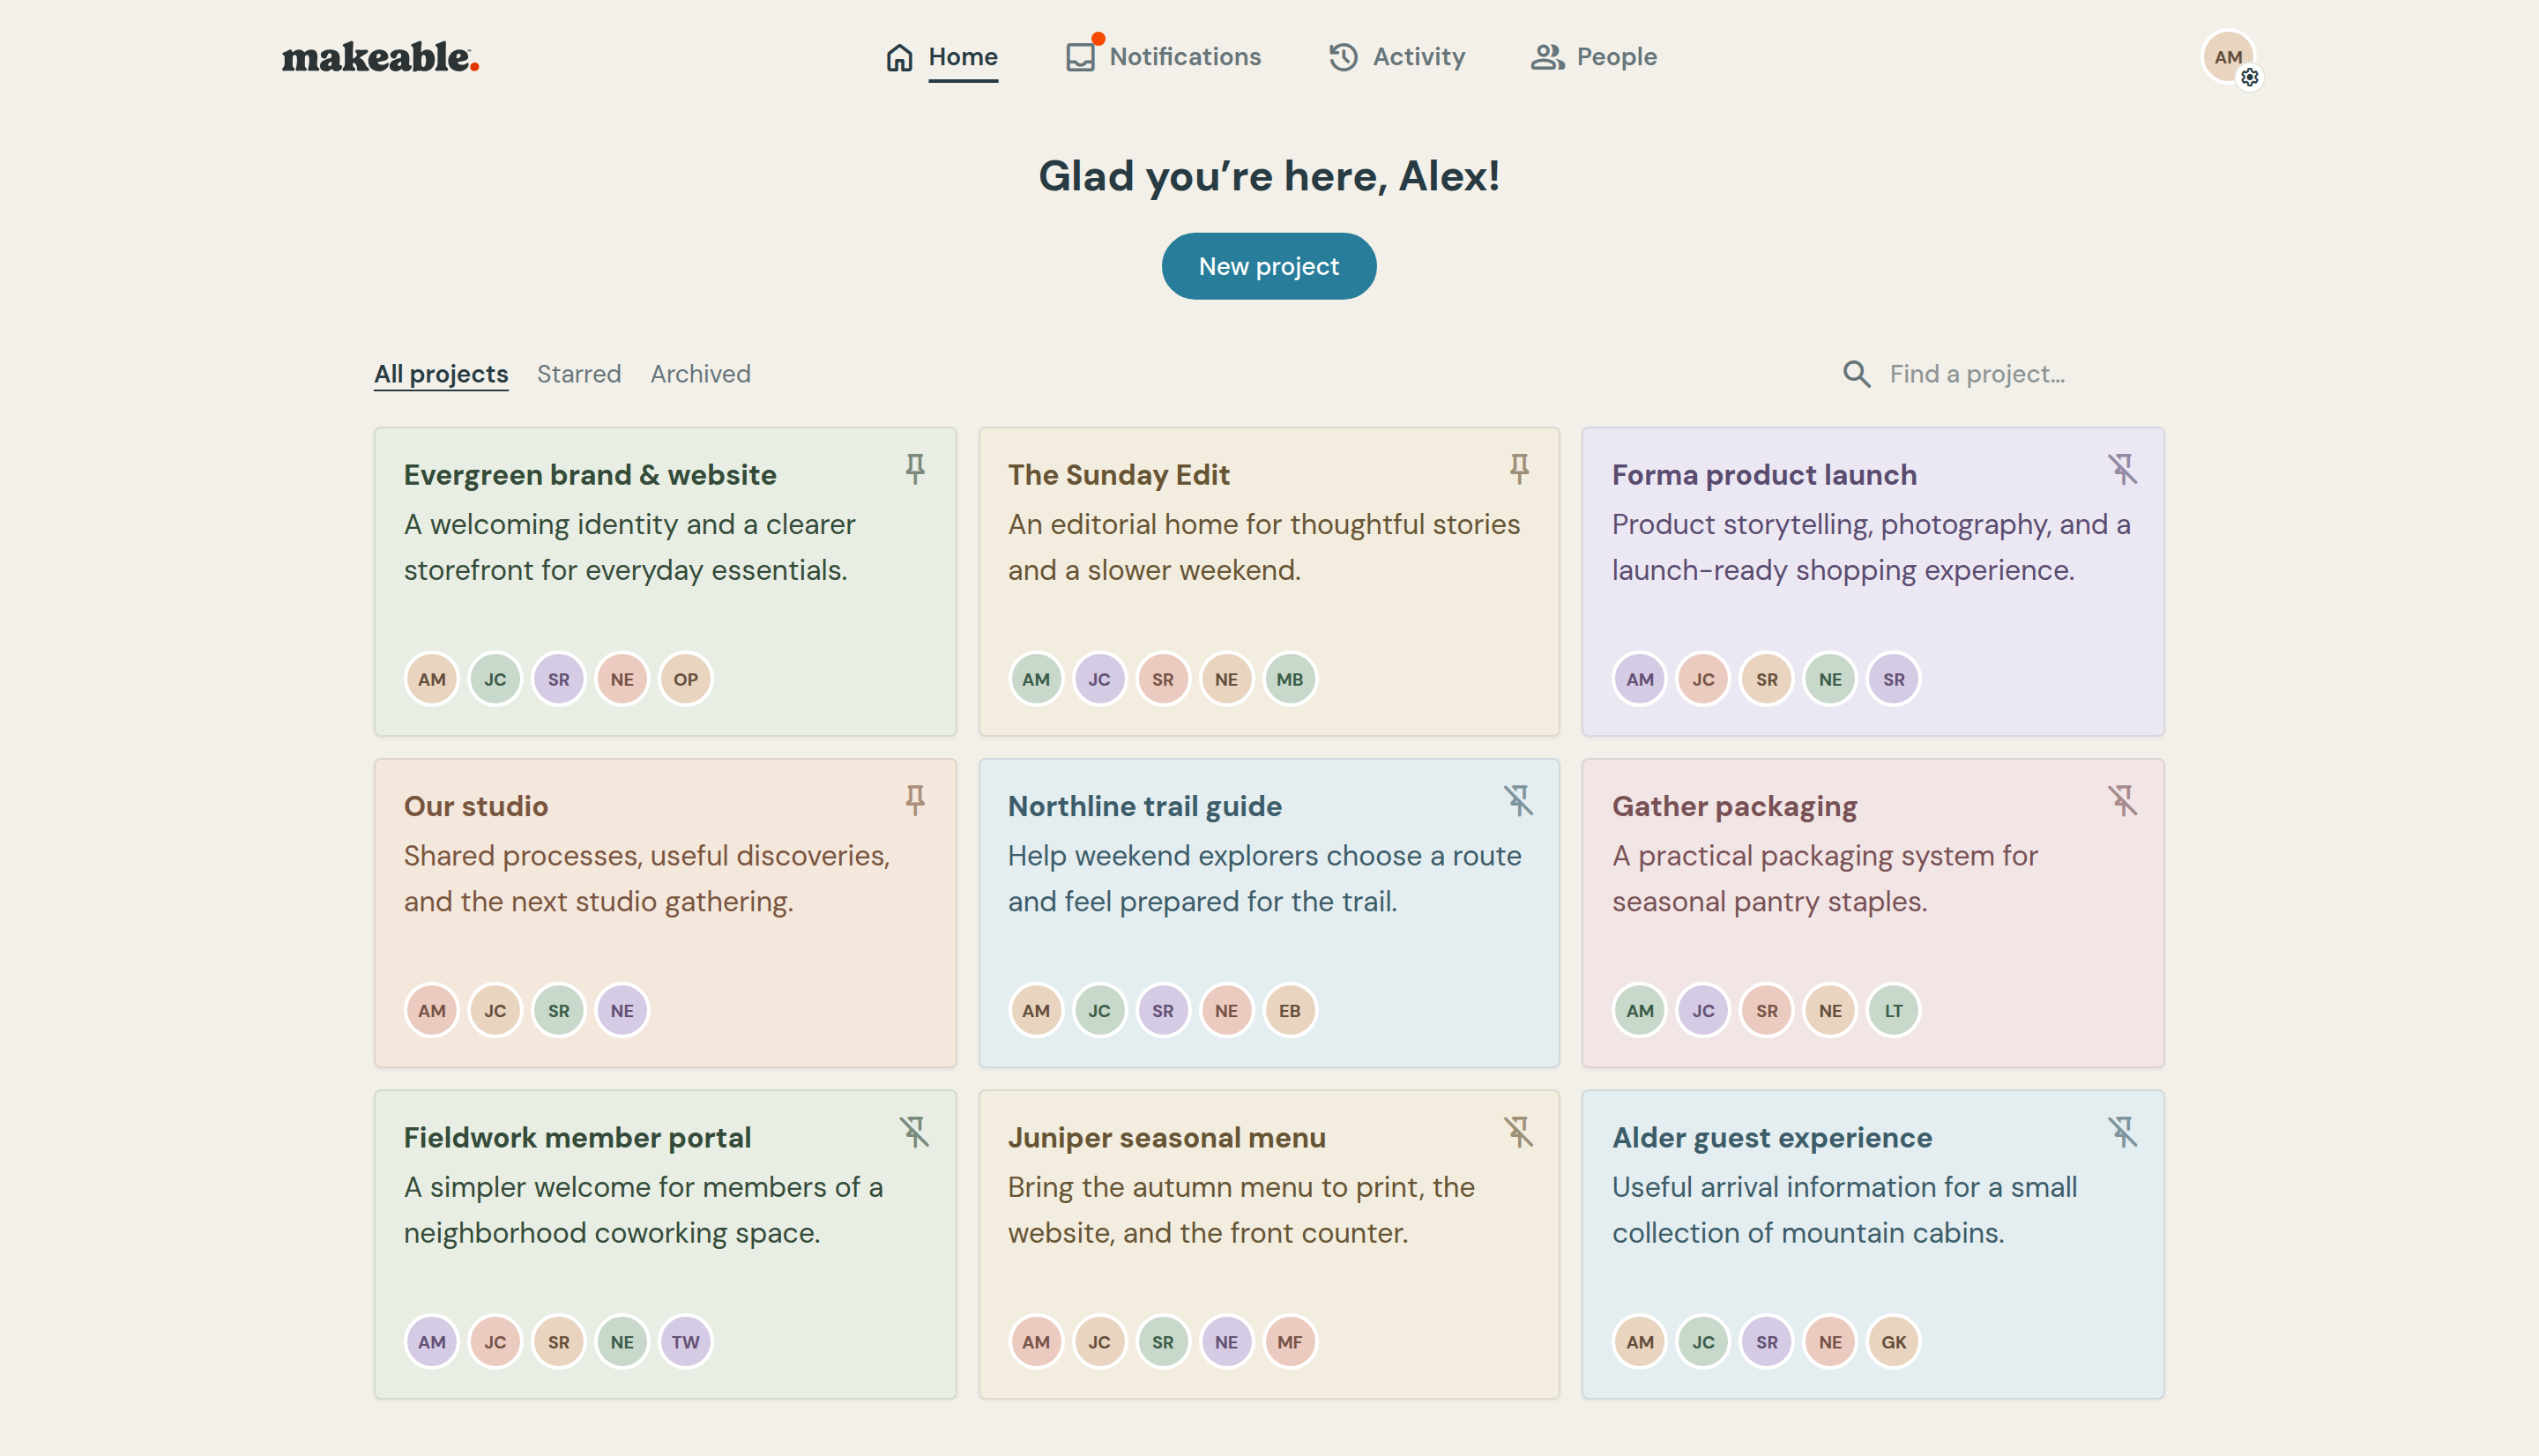Click MF avatar on Juniper seasonal menu card
Viewport: 2539px width, 1456px height.
coord(1290,1342)
